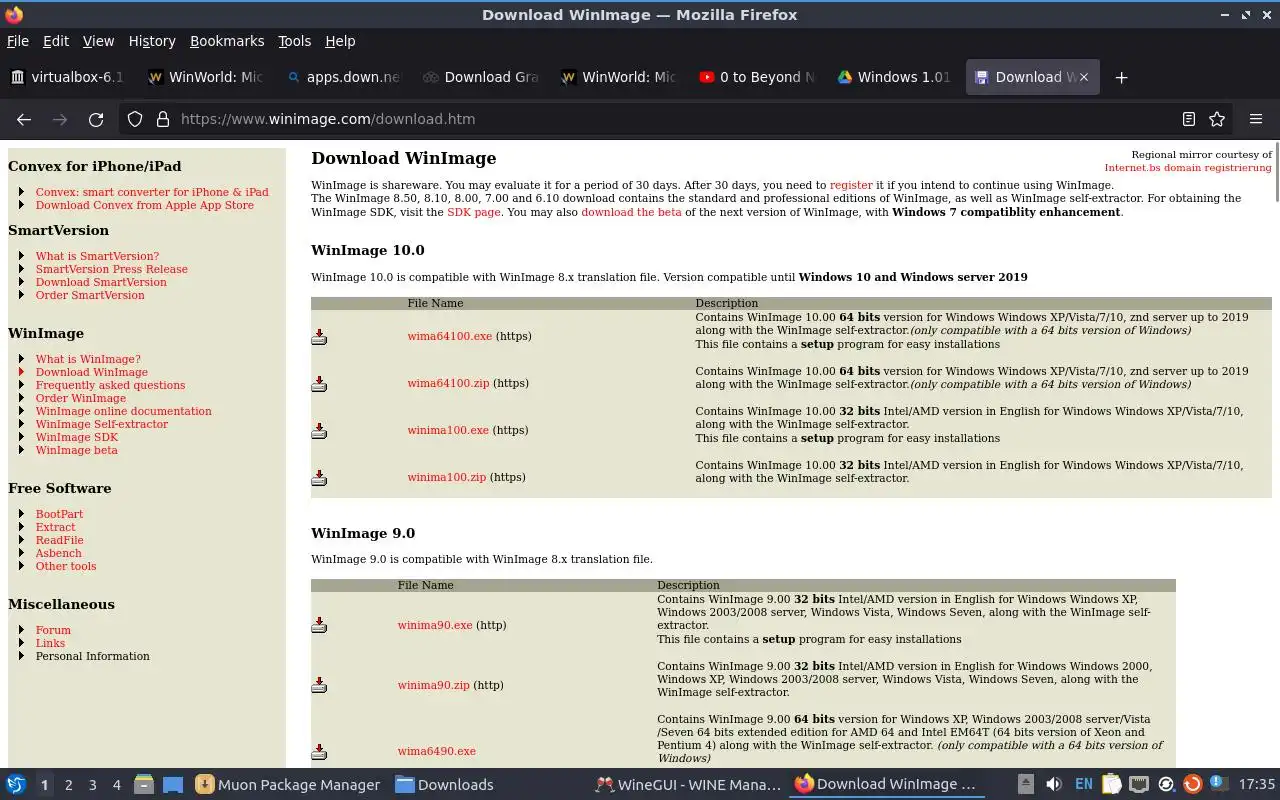Viewport: 1280px width, 800px height.
Task: Click the file manager launcher in taskbar
Action: coord(144,784)
